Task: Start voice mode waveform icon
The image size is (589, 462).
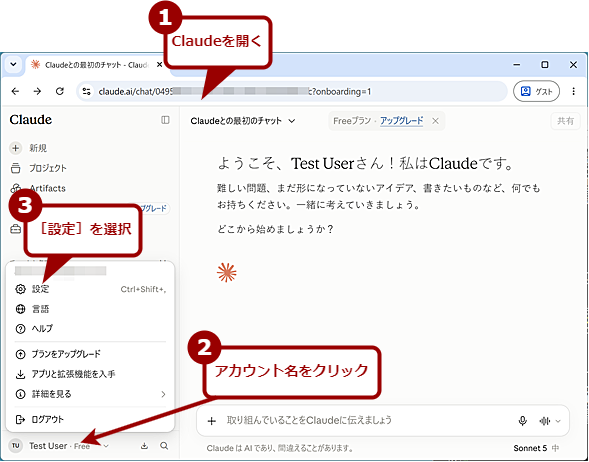Action: [545, 421]
